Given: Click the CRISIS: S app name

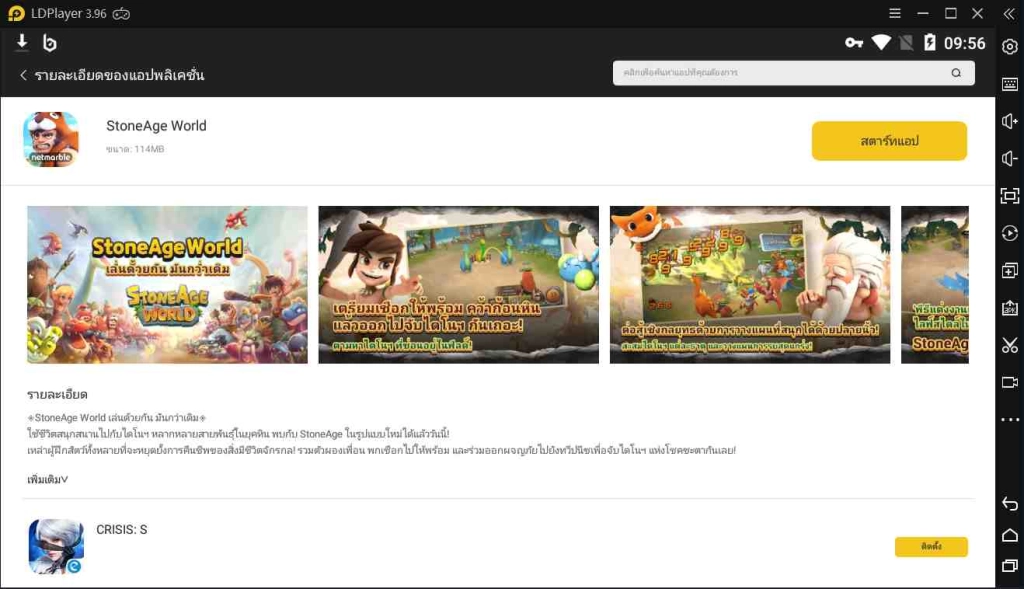Looking at the screenshot, I should point(121,530).
